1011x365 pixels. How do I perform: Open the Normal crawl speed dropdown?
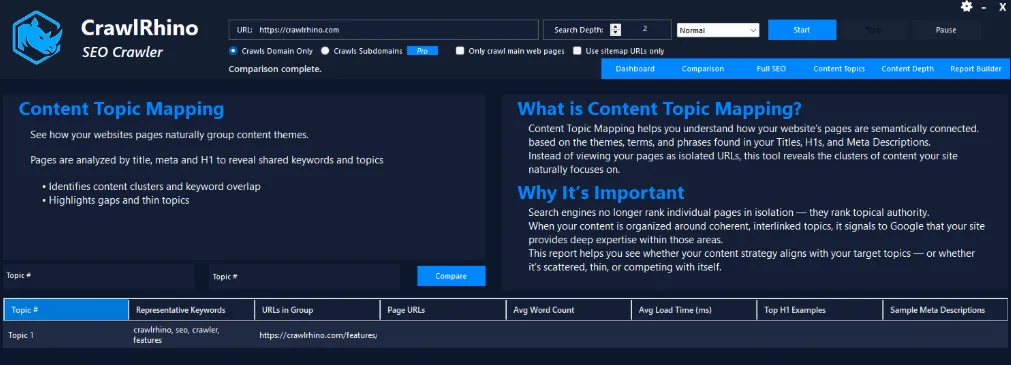click(x=718, y=30)
